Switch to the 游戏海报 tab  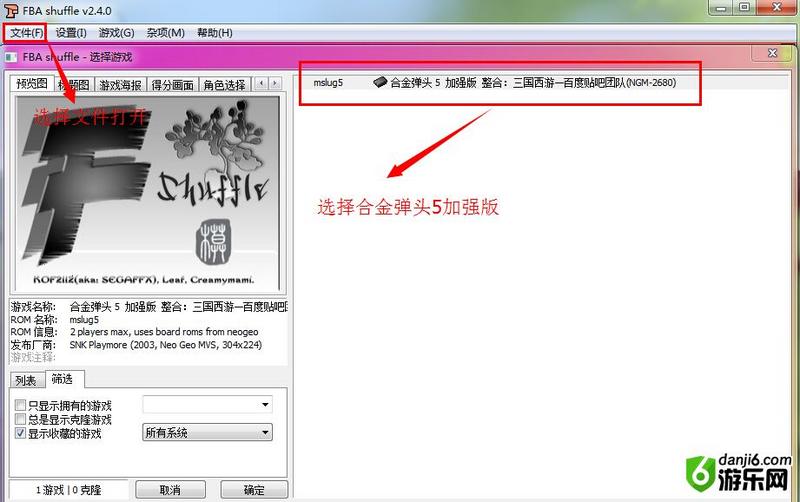120,85
